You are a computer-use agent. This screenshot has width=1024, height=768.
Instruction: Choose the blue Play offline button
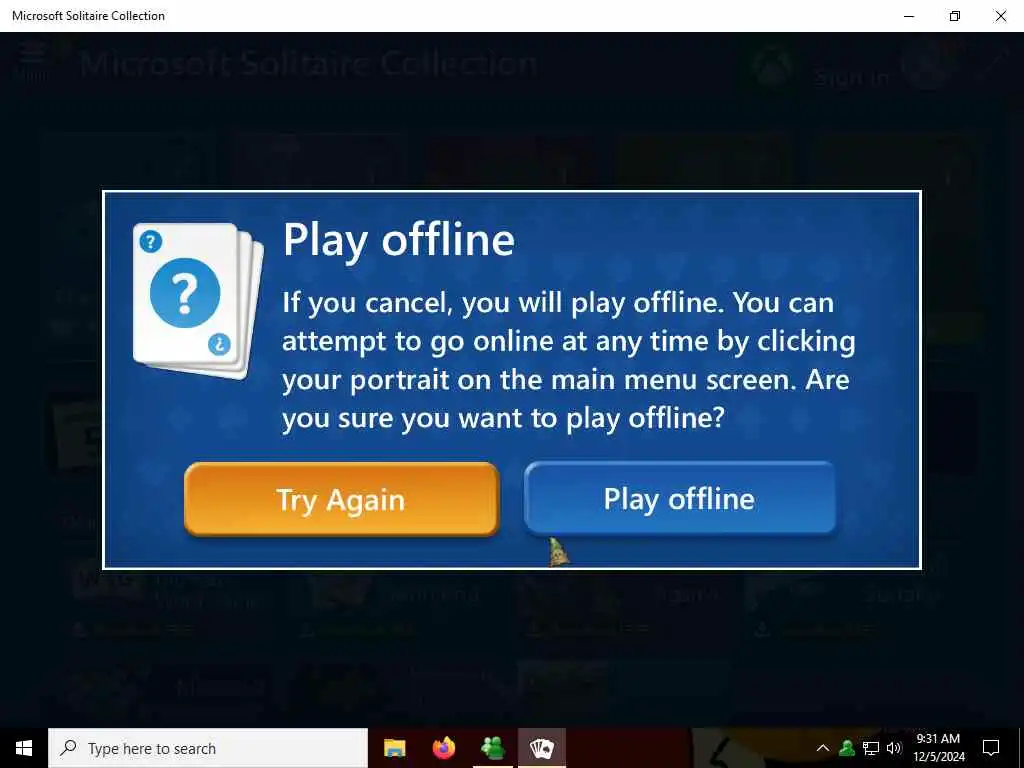pos(680,498)
